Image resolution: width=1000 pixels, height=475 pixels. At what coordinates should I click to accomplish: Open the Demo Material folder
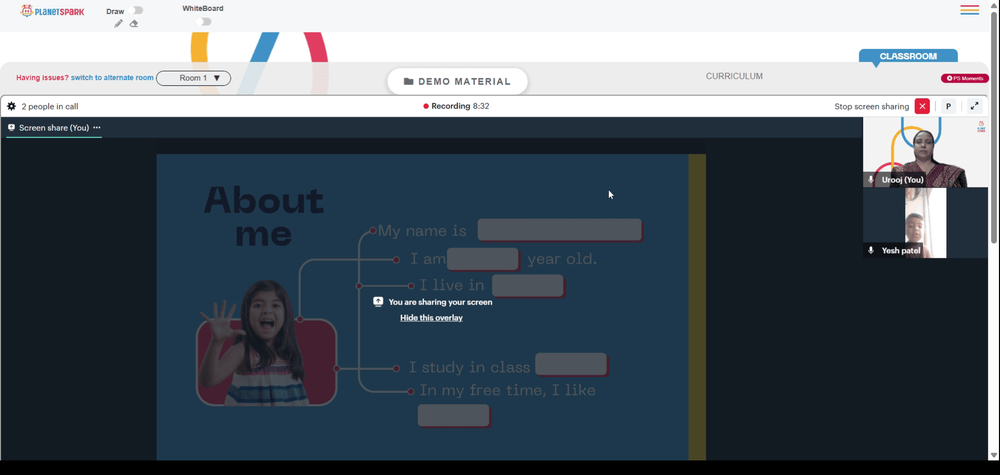(457, 82)
